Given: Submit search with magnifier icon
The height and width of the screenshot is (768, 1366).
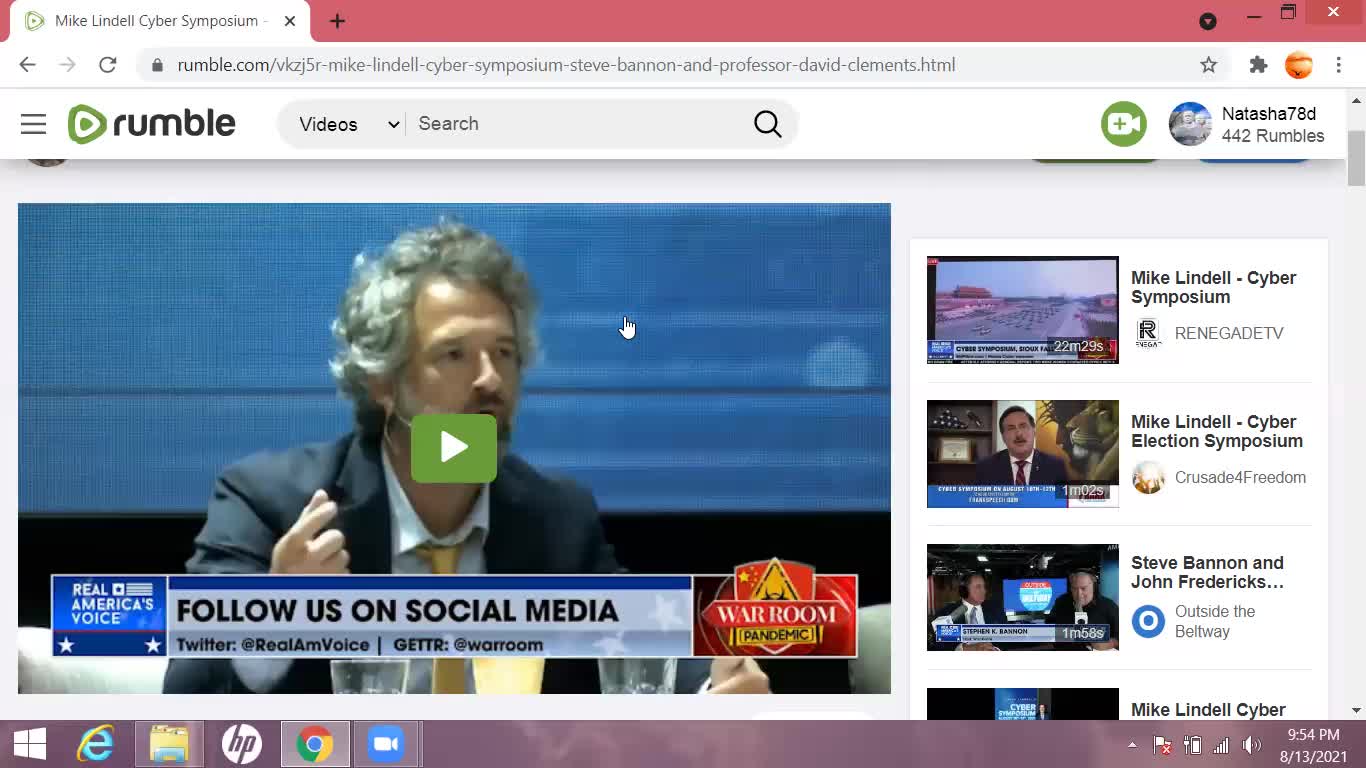Looking at the screenshot, I should coord(767,124).
